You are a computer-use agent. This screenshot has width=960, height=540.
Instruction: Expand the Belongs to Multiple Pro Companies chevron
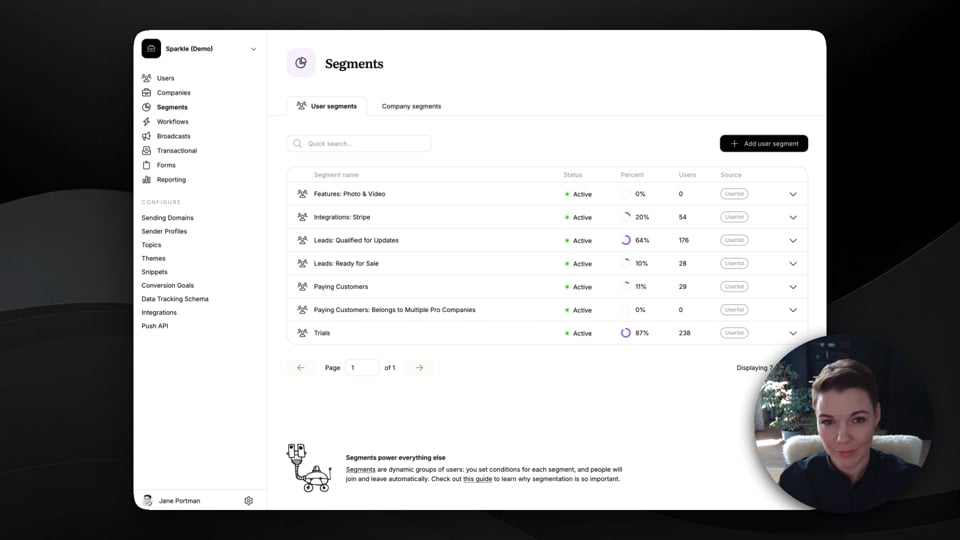(793, 310)
